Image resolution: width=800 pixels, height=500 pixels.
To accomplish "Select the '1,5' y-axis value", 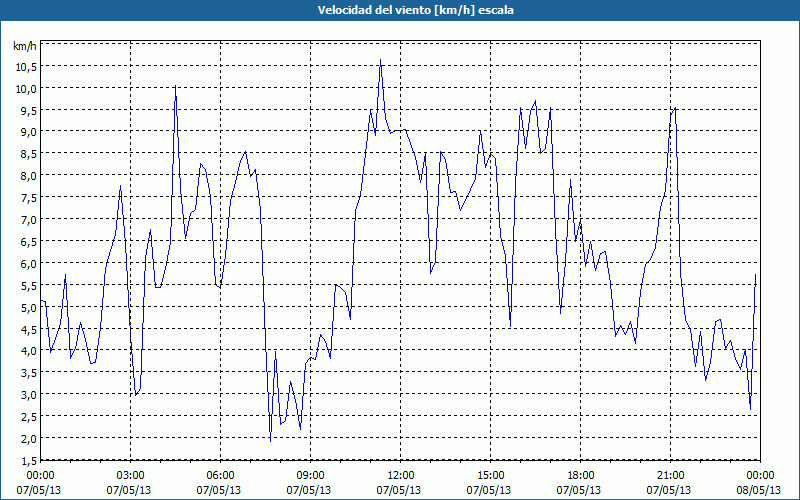I will (x=29, y=463).
